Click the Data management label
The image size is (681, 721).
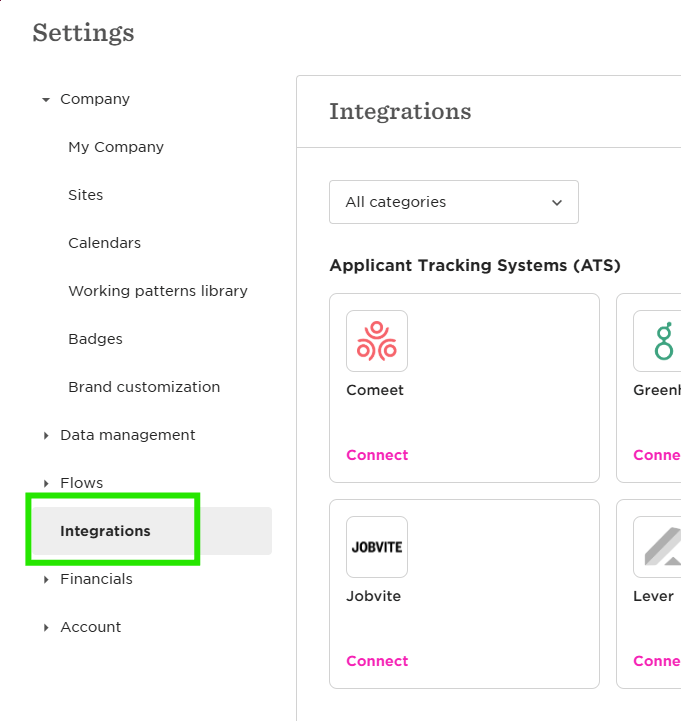[x=127, y=435]
